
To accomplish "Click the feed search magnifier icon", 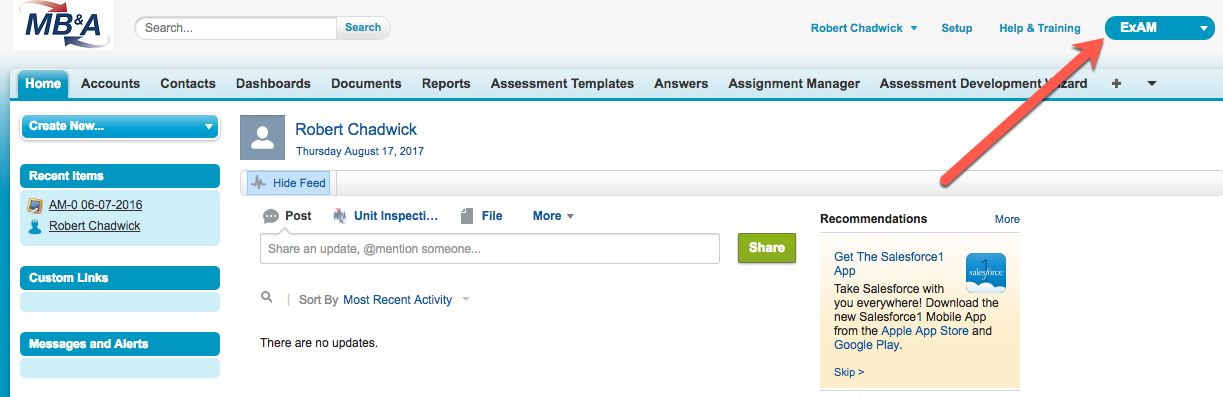I will coord(267,298).
